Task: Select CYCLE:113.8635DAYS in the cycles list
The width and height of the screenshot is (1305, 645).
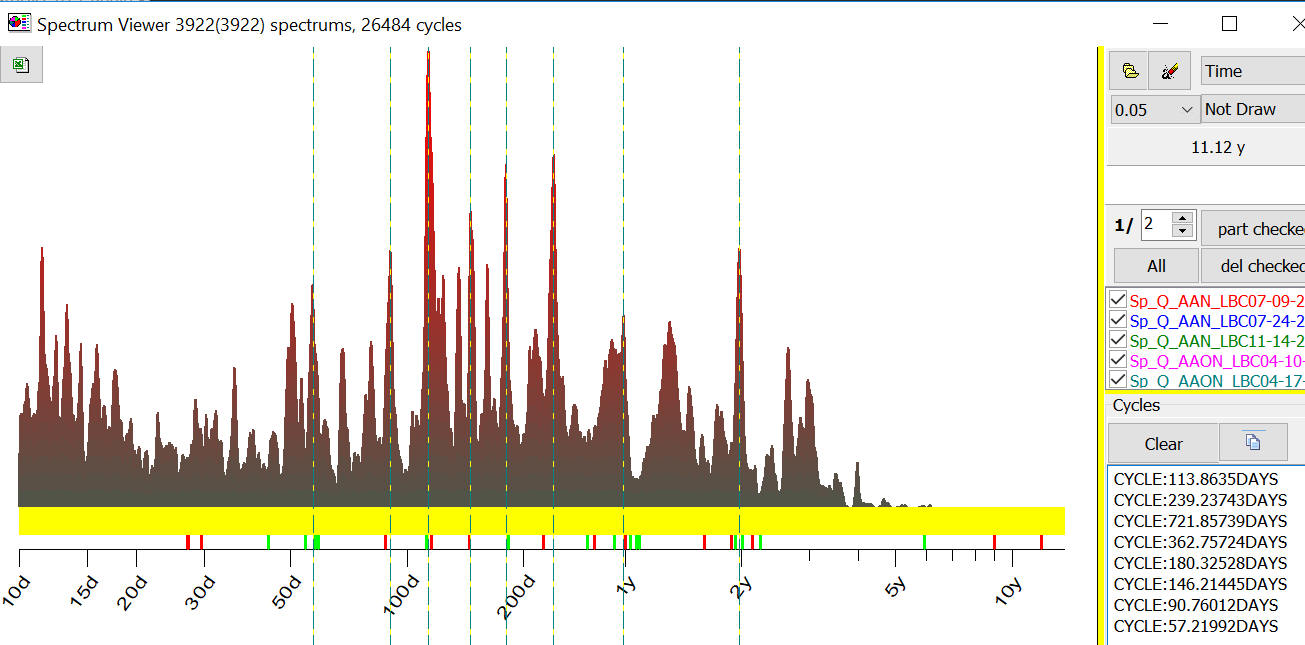Action: (1195, 479)
